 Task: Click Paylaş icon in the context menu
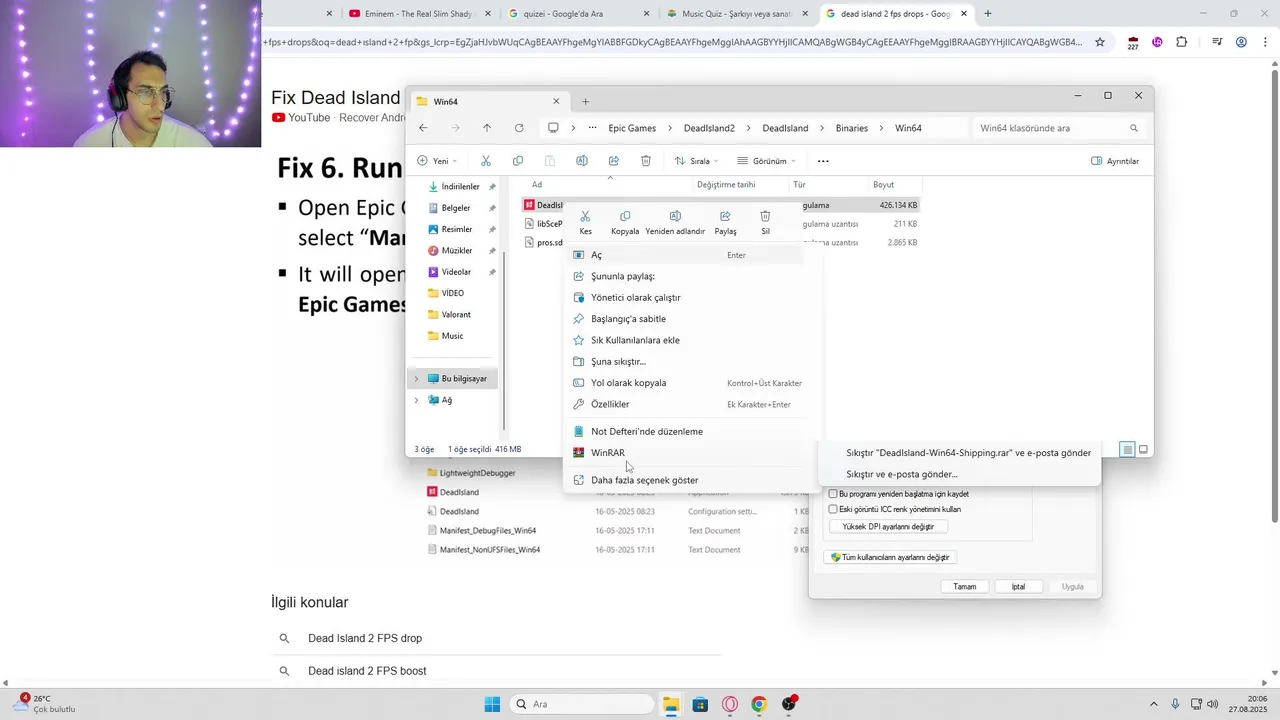point(725,216)
